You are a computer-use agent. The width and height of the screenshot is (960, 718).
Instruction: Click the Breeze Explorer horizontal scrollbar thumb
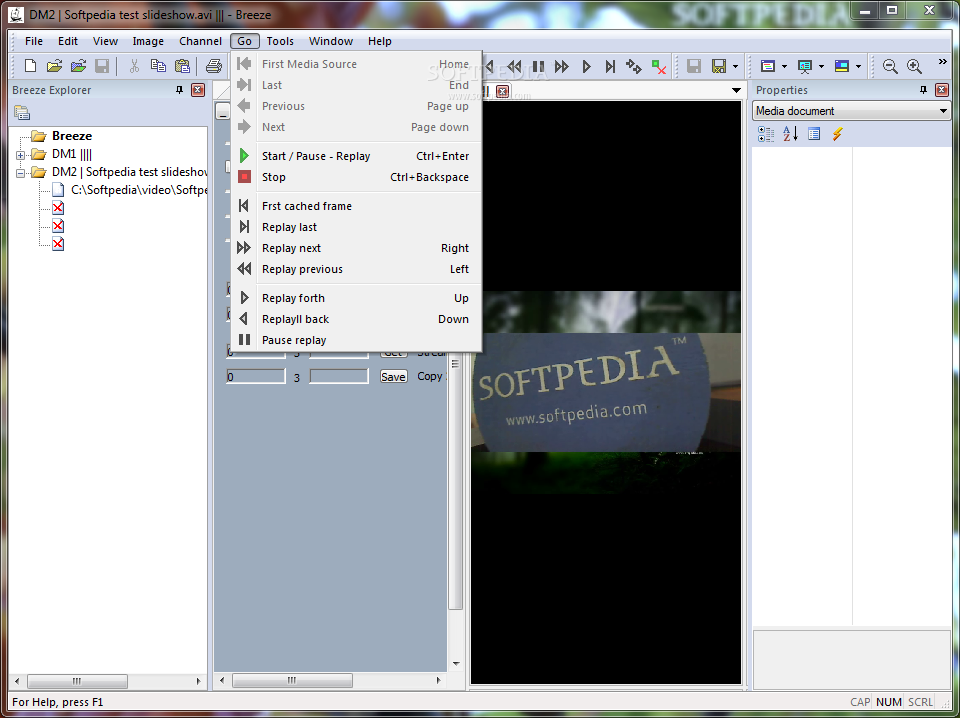click(x=77, y=681)
